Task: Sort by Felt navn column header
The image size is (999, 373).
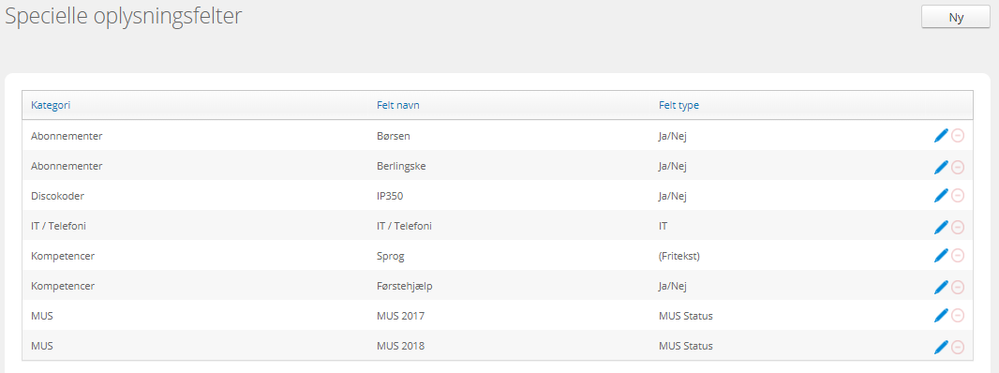Action: pyautogui.click(x=398, y=105)
